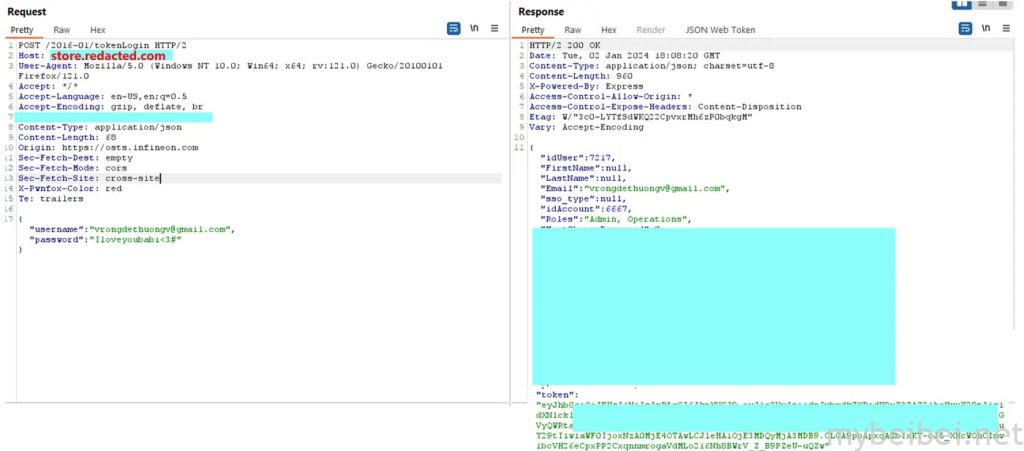This screenshot has height=451, width=1024.
Task: Open the JSON Web Token tab
Action: coord(720,30)
